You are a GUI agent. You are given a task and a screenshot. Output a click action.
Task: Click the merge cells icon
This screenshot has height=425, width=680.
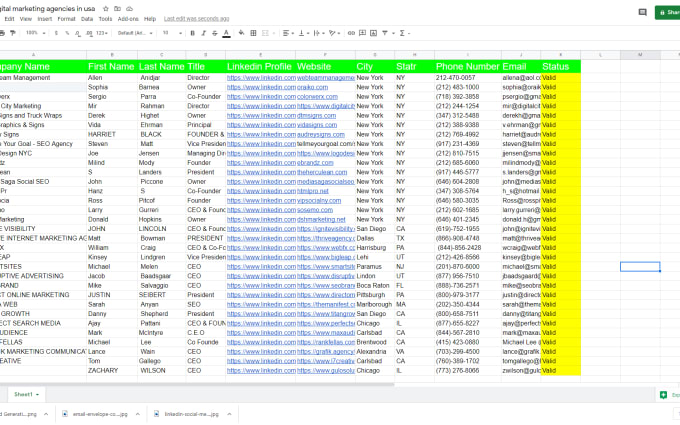click(x=265, y=33)
